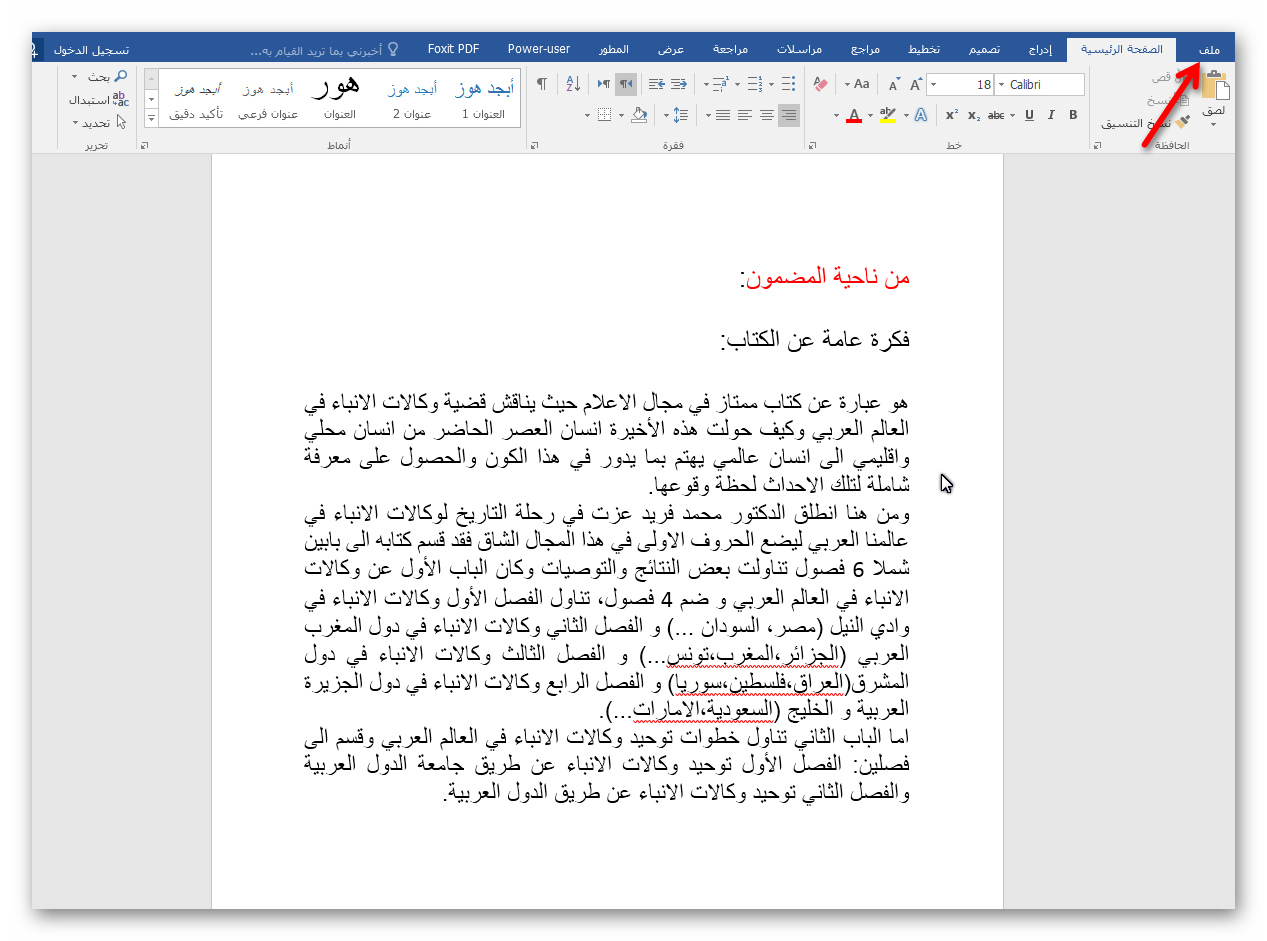Screen dimensions: 1267x941
Task: Open the File (ملف) tab
Action: click(1209, 50)
